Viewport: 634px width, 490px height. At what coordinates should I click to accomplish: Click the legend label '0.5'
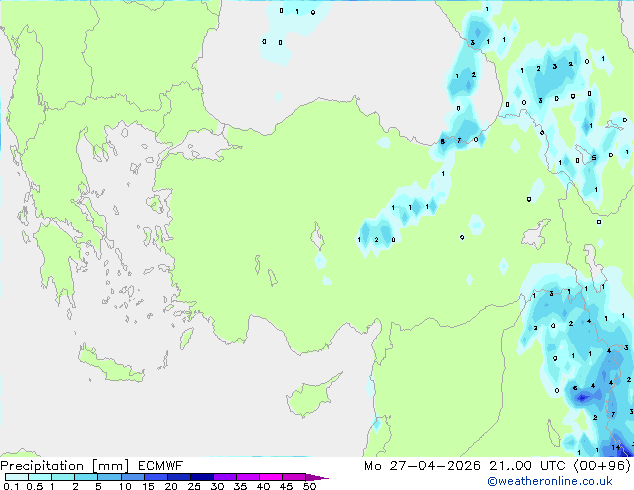pos(34,486)
